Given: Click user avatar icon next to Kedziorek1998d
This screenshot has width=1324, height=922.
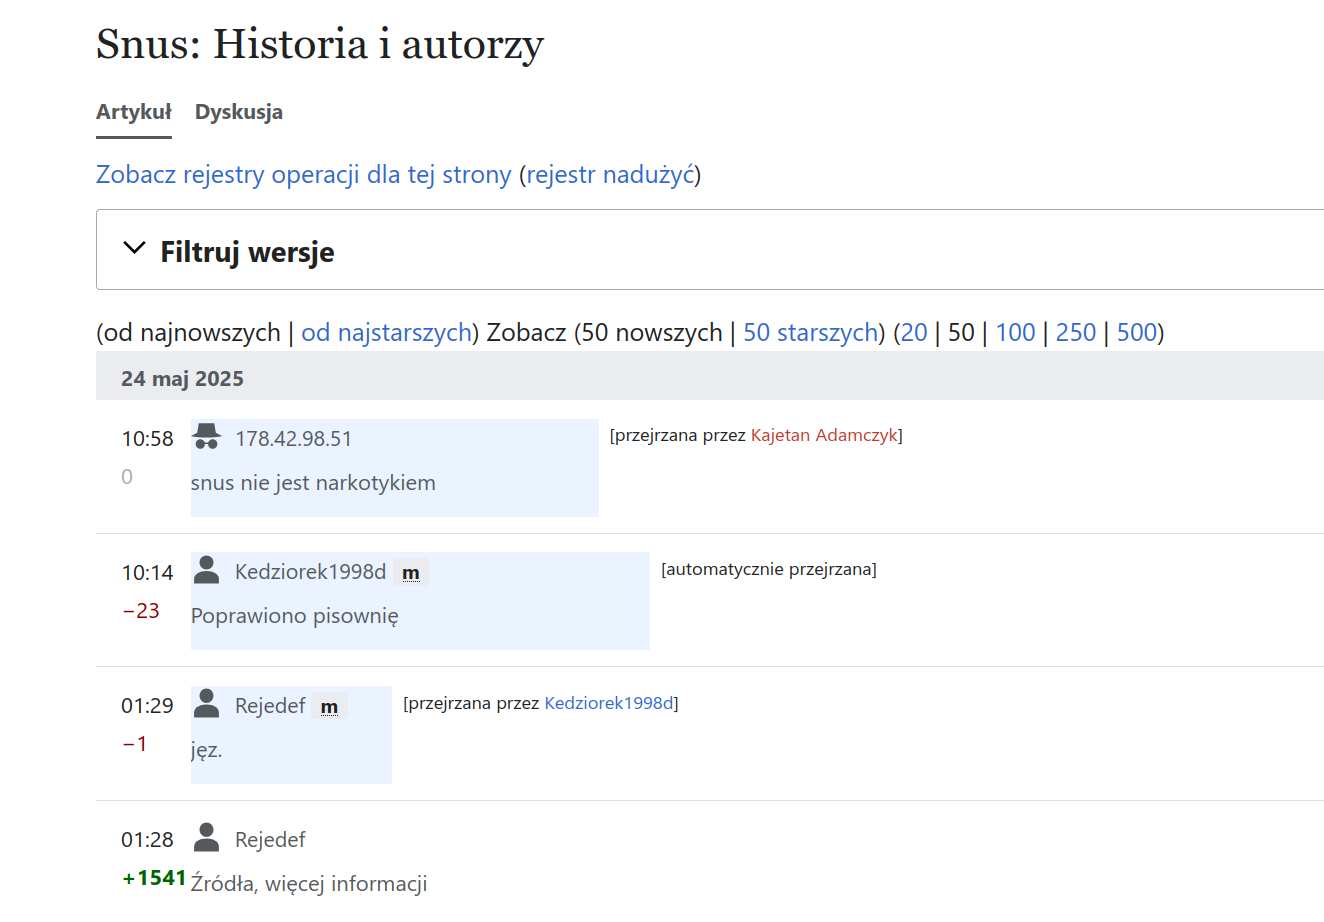Looking at the screenshot, I should (x=207, y=570).
